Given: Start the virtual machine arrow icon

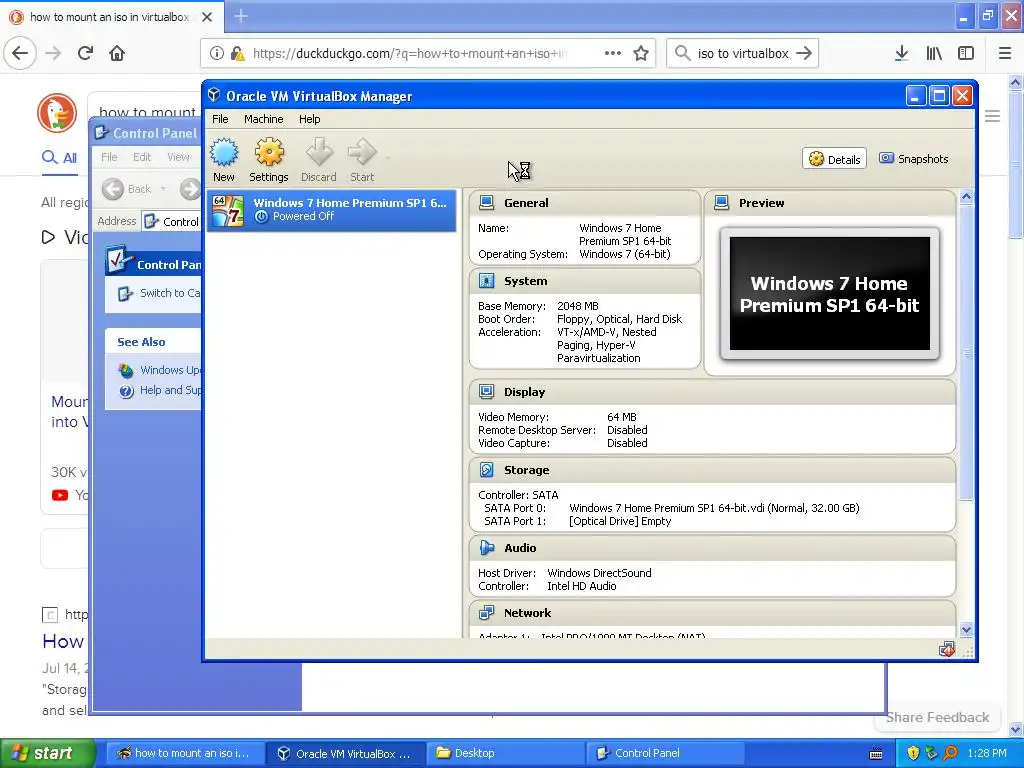Looking at the screenshot, I should (x=362, y=160).
